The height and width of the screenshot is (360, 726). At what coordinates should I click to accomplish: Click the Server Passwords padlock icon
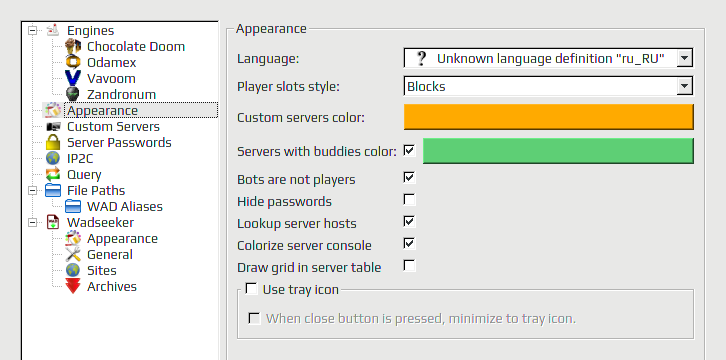[53, 143]
